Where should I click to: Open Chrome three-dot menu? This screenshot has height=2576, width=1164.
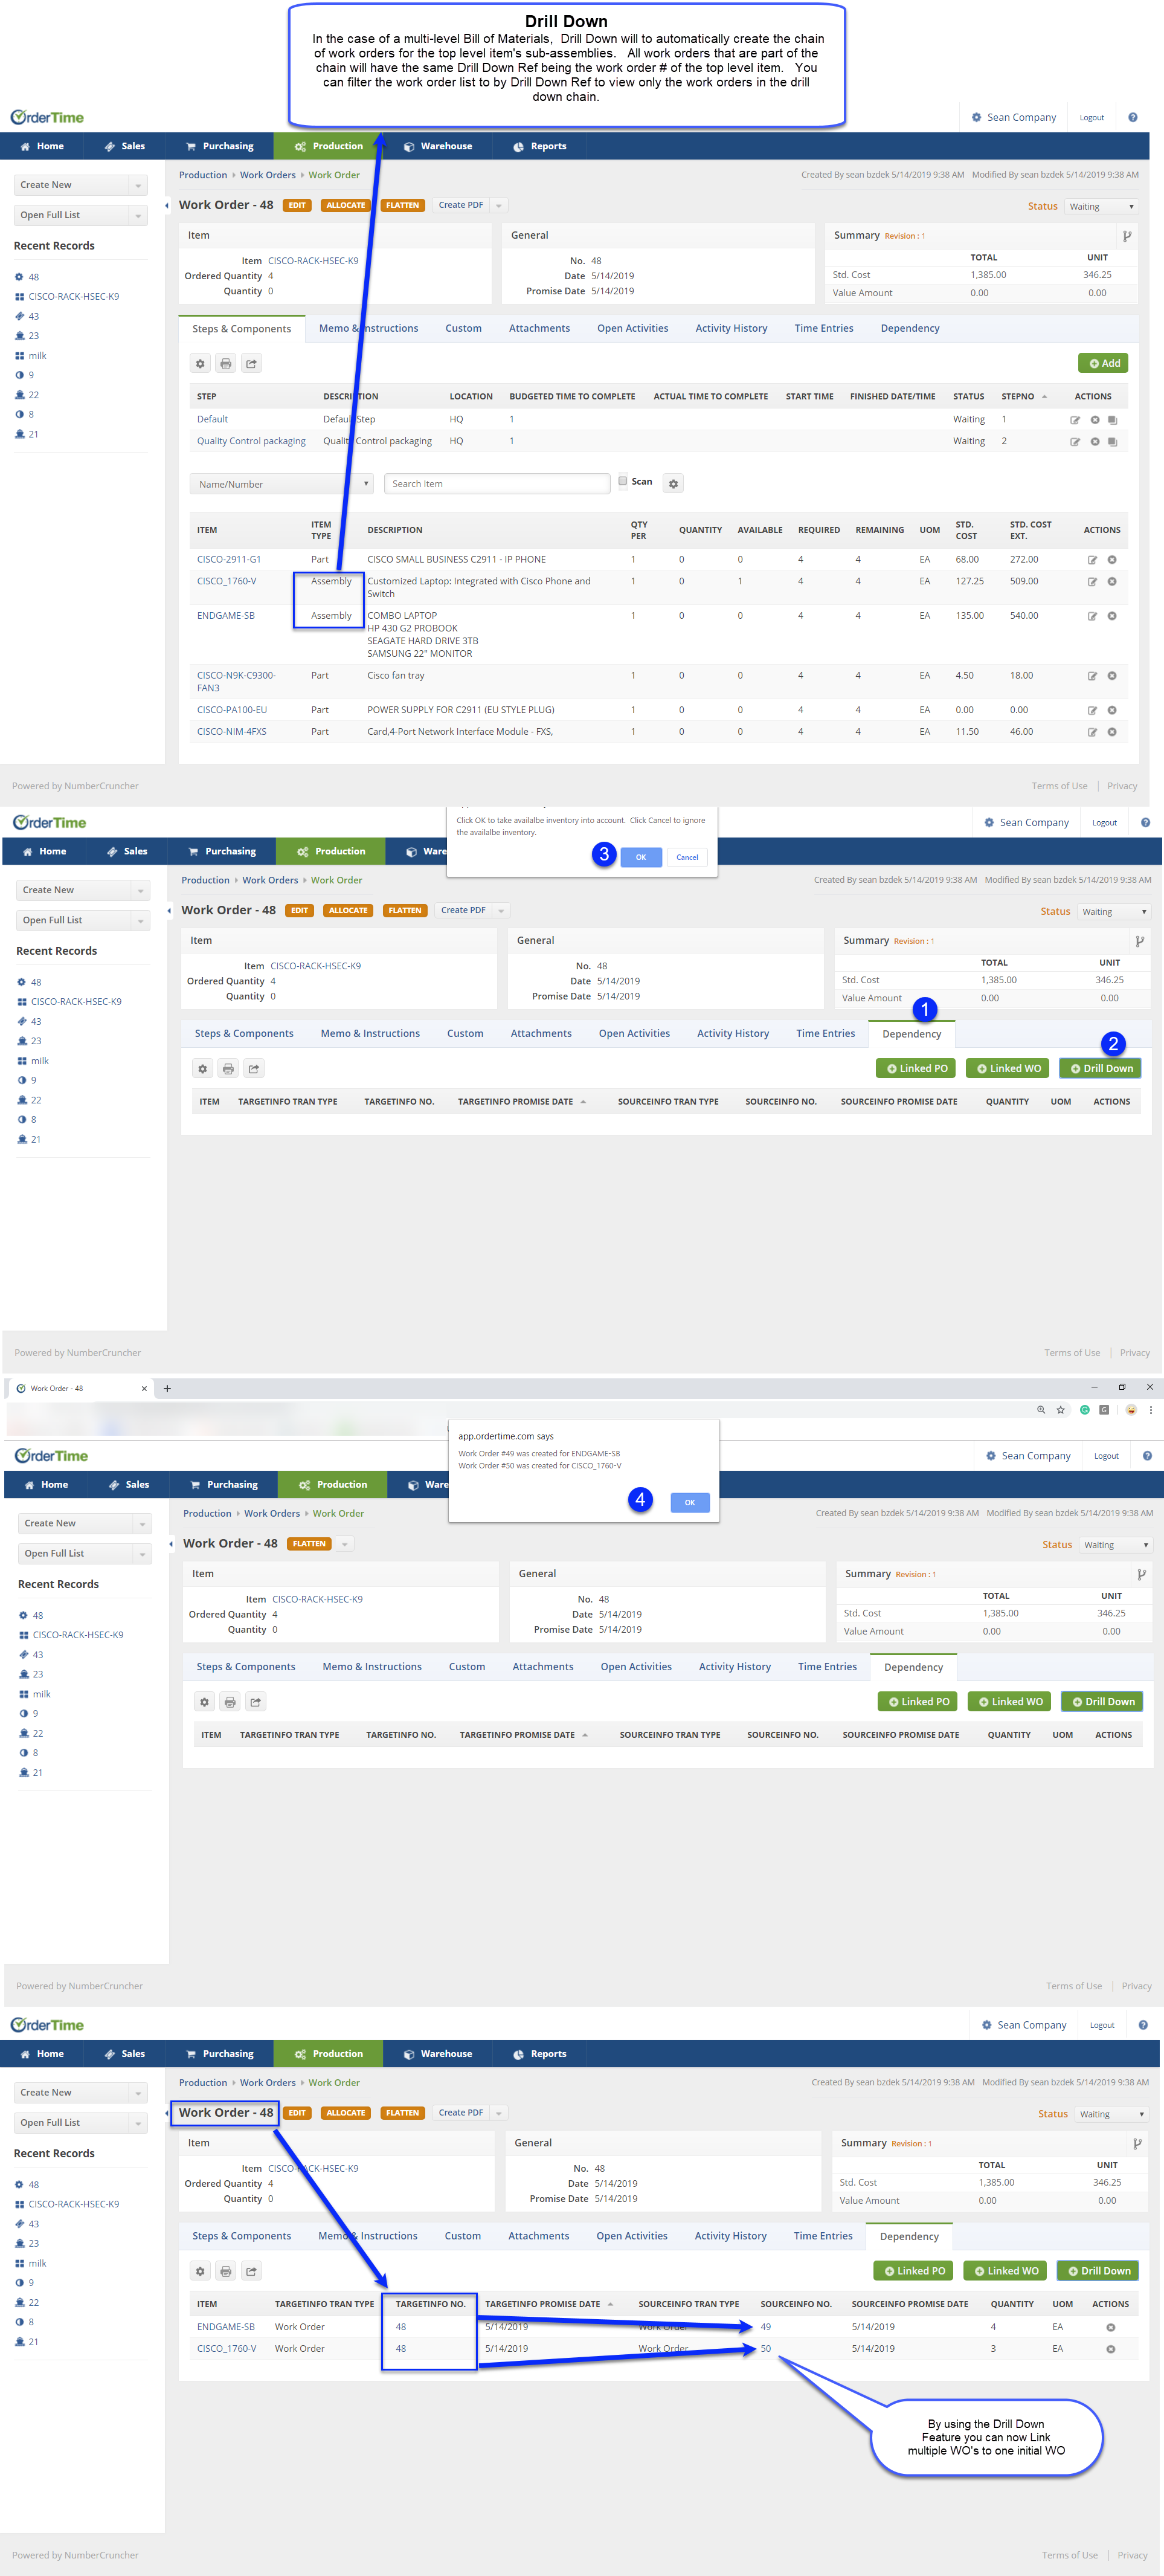1151,1410
